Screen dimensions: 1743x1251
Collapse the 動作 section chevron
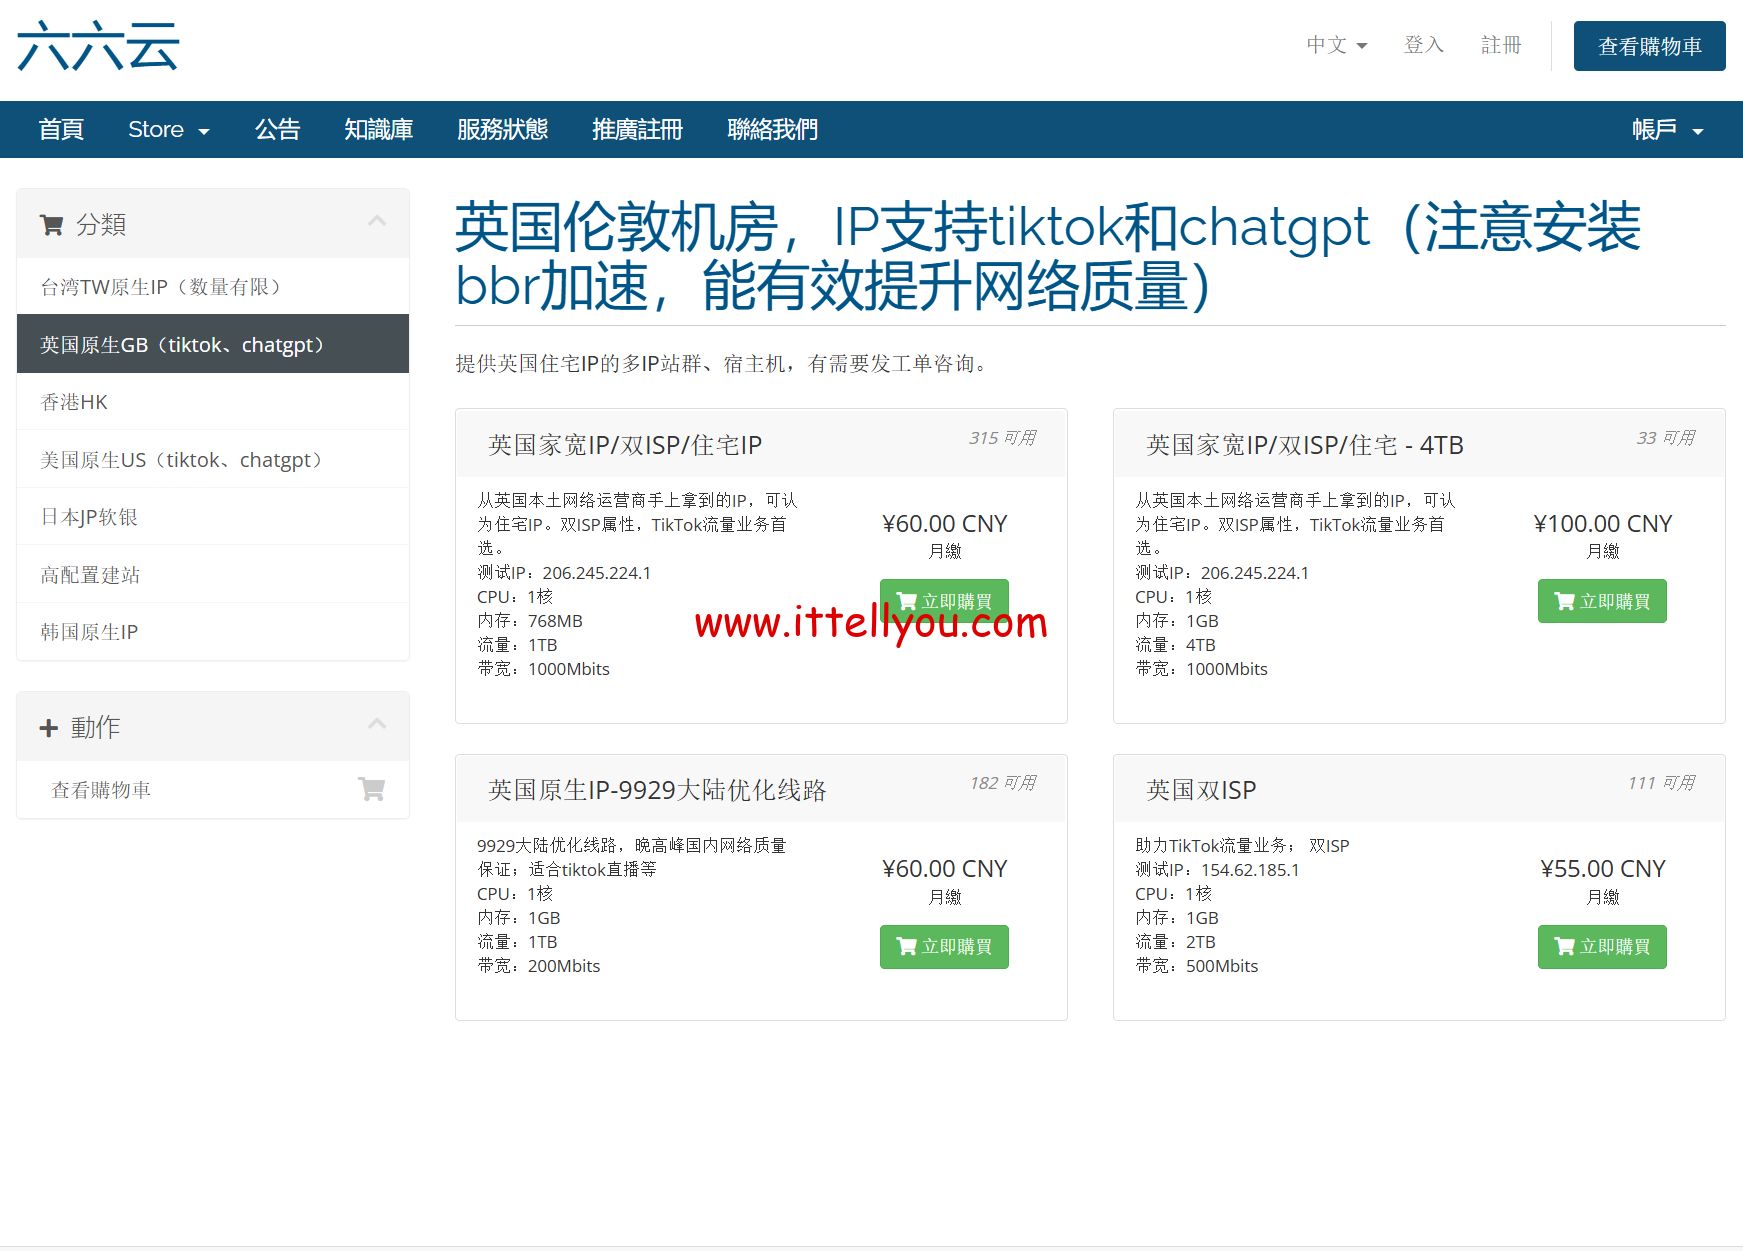click(x=377, y=724)
